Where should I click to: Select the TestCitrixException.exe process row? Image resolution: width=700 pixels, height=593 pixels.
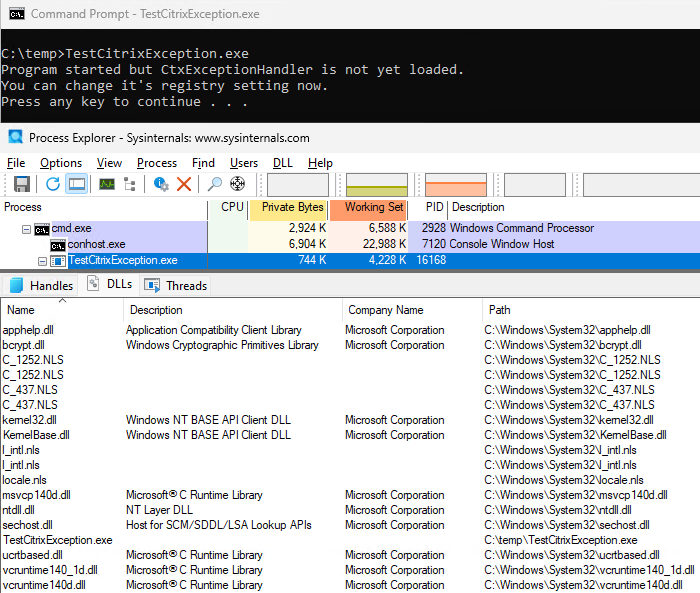(350, 260)
